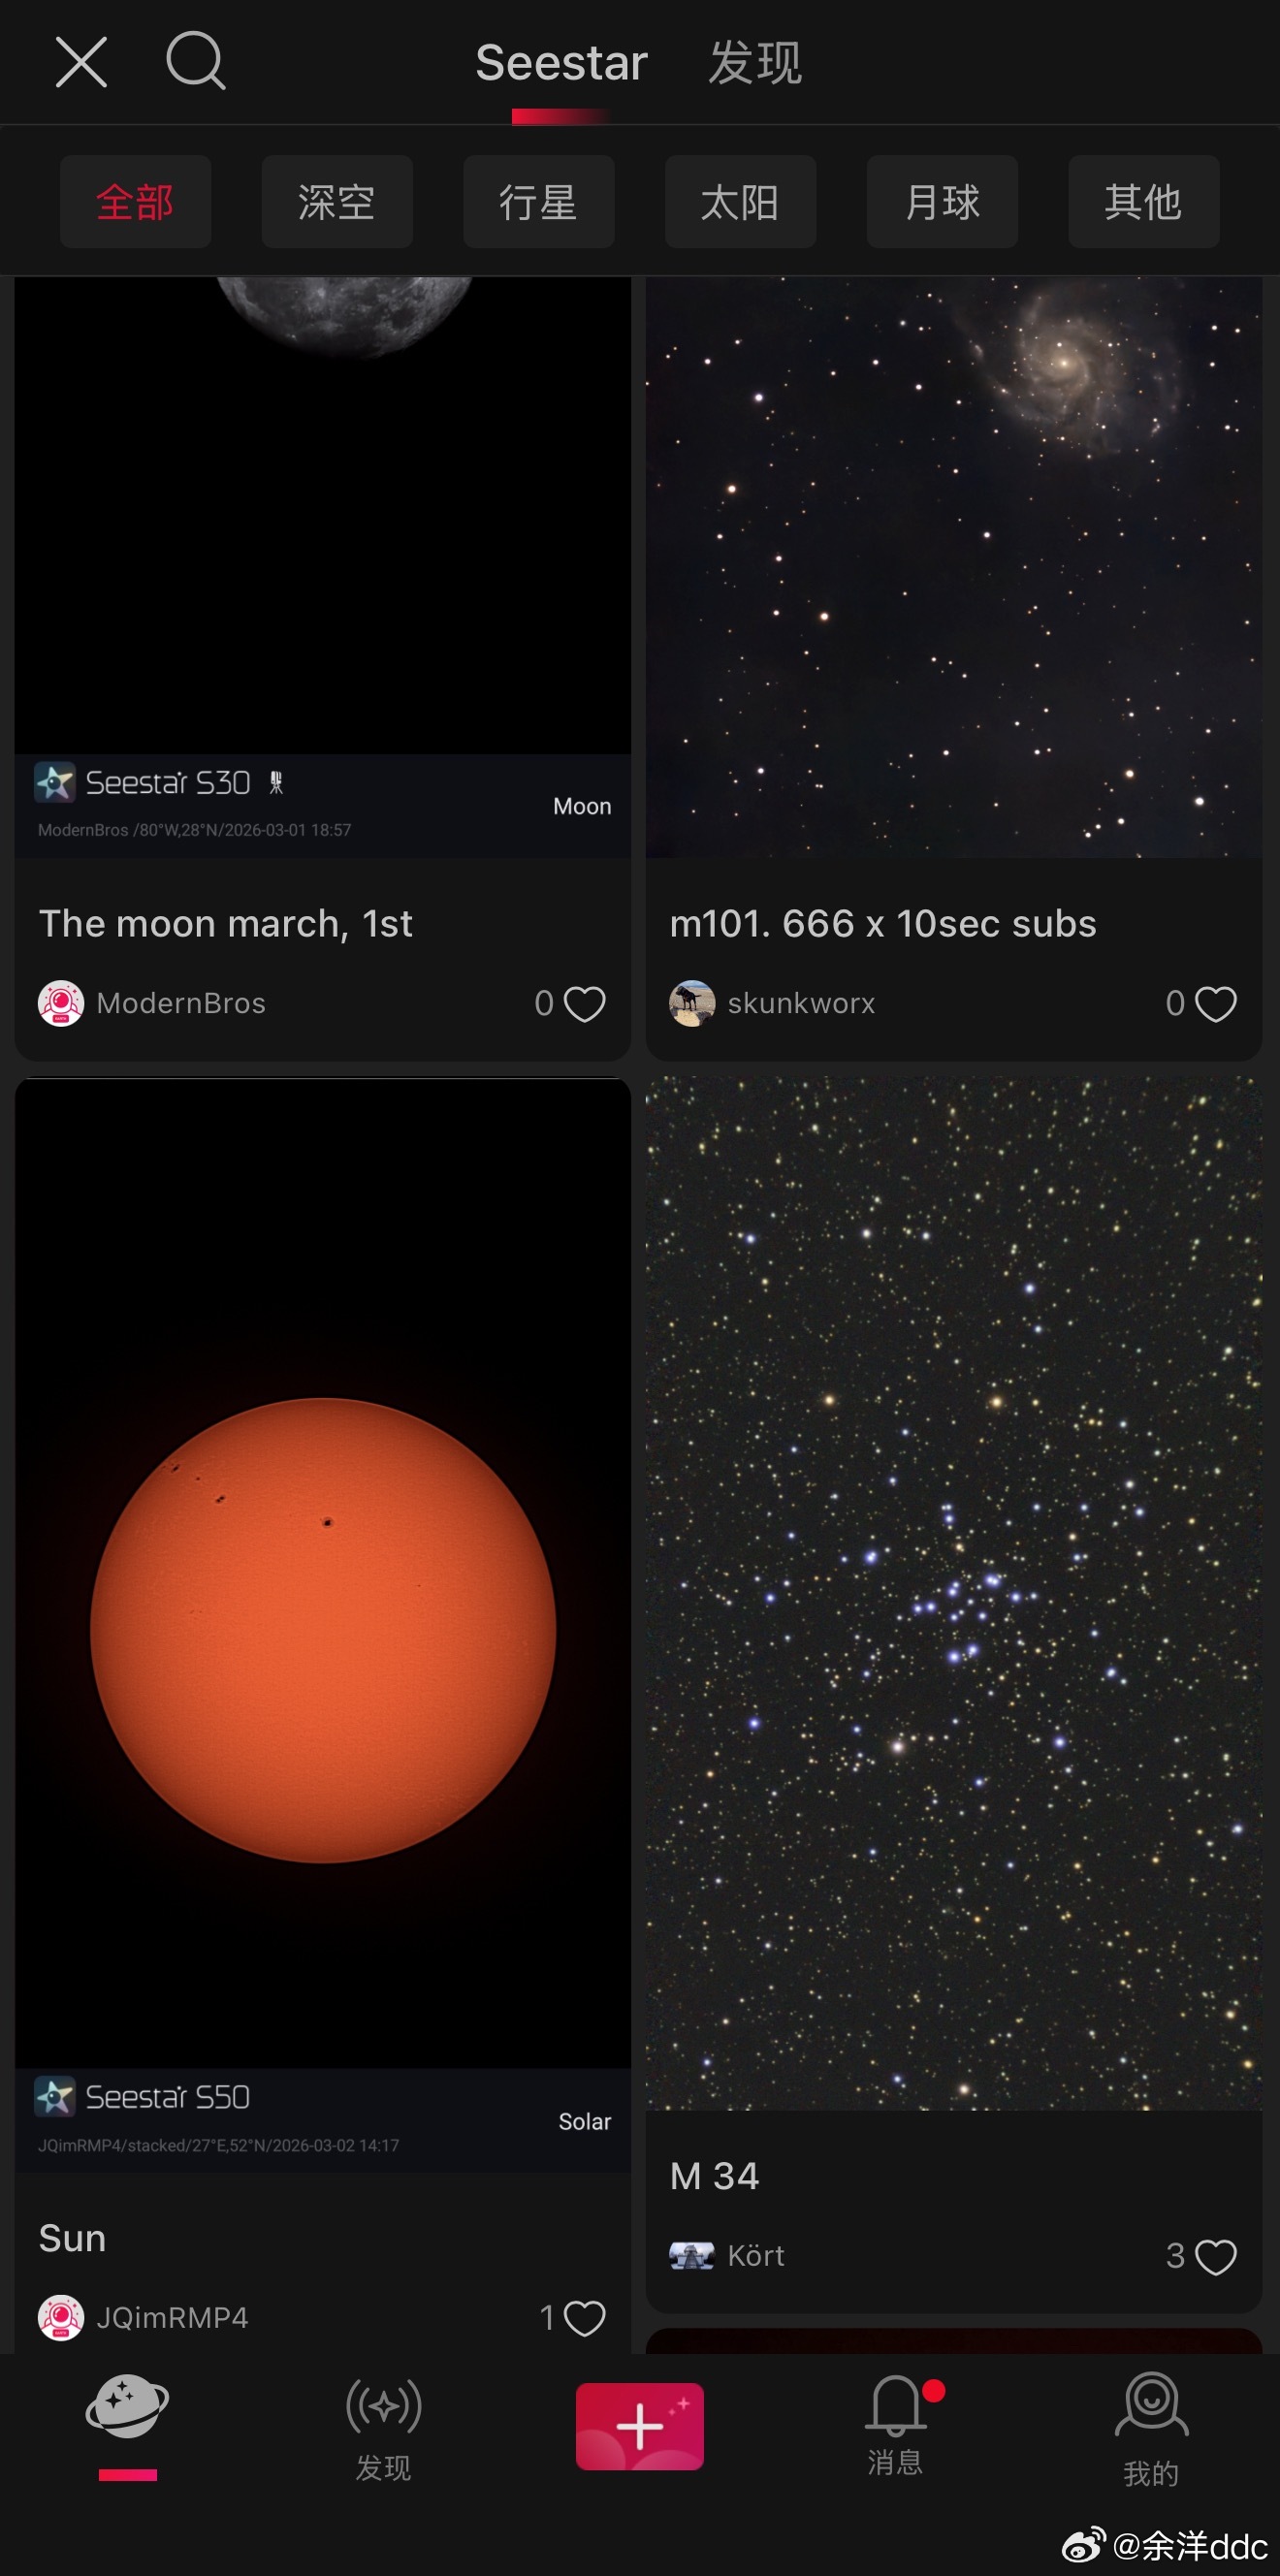Like the M 34 post heart

point(1216,2257)
